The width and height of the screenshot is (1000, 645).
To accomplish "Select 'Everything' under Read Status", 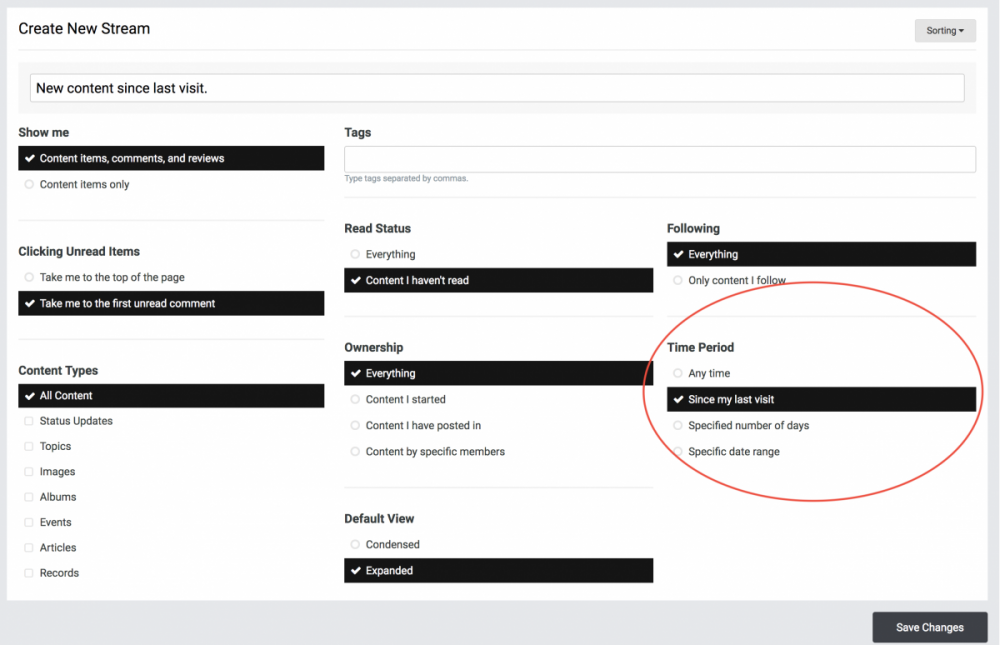I will 390,255.
